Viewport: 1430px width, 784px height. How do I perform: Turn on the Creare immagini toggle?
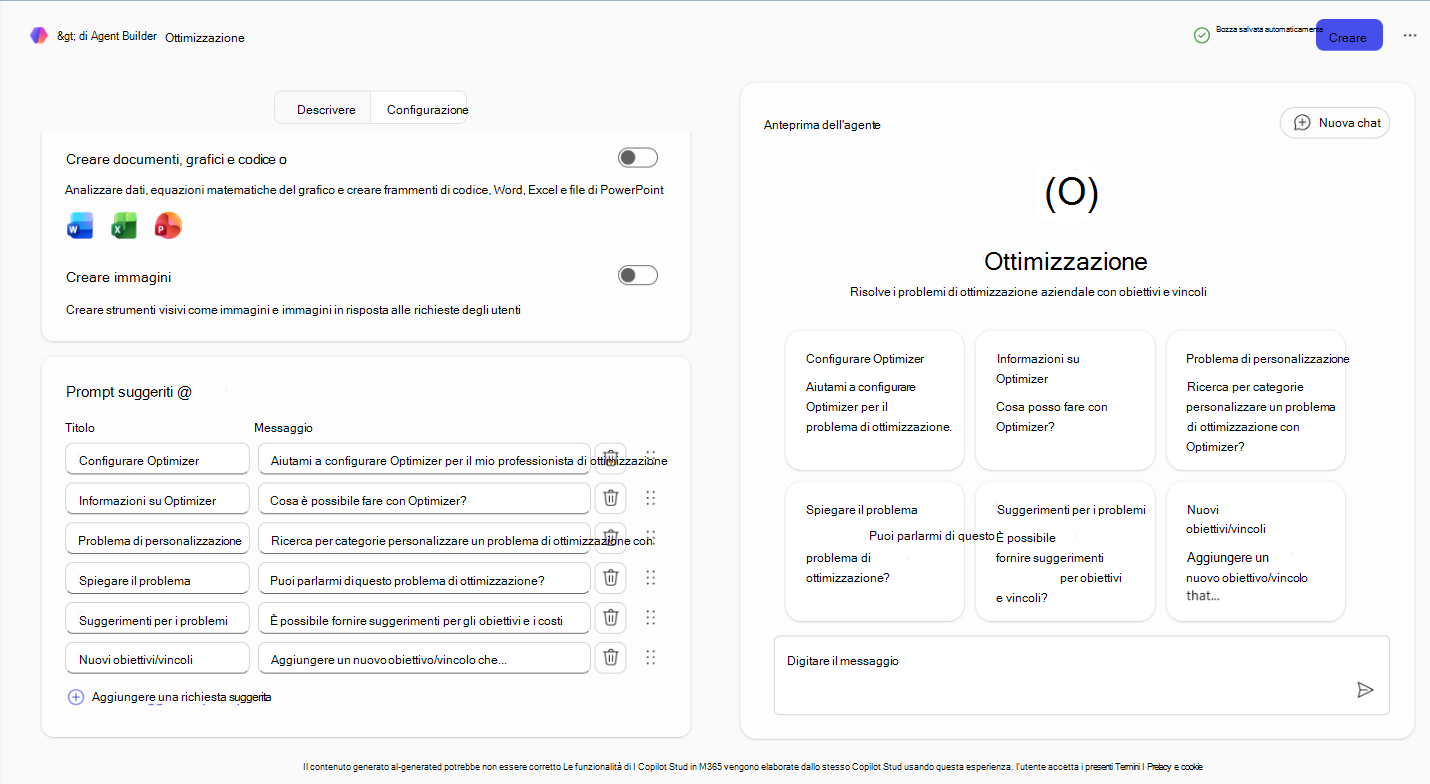[x=638, y=275]
